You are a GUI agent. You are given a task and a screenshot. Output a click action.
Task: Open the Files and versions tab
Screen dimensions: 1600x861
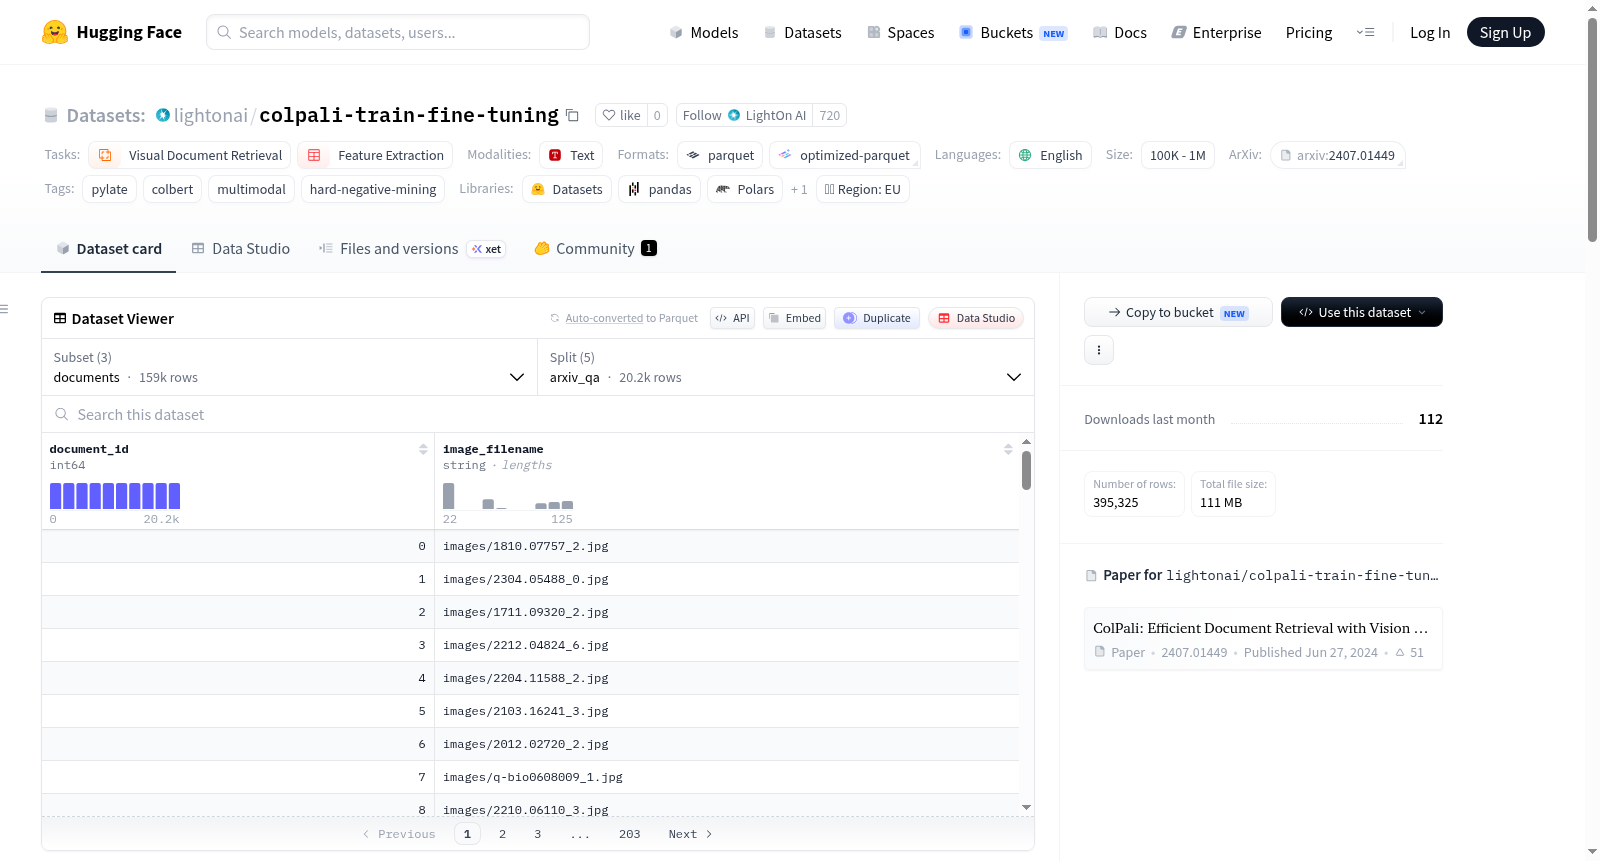tap(411, 248)
